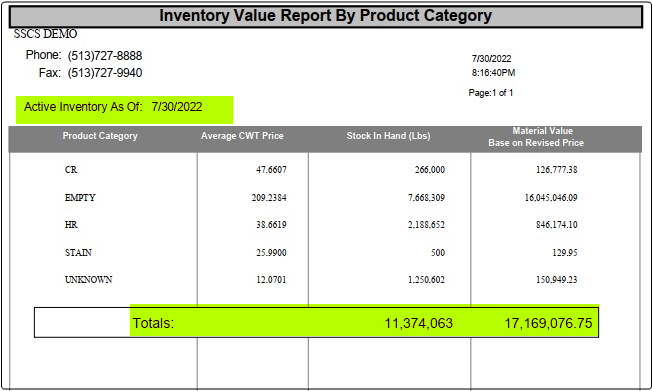This screenshot has height=391, width=652.
Task: Click the Totals label in highlighted row
Action: tap(153, 323)
